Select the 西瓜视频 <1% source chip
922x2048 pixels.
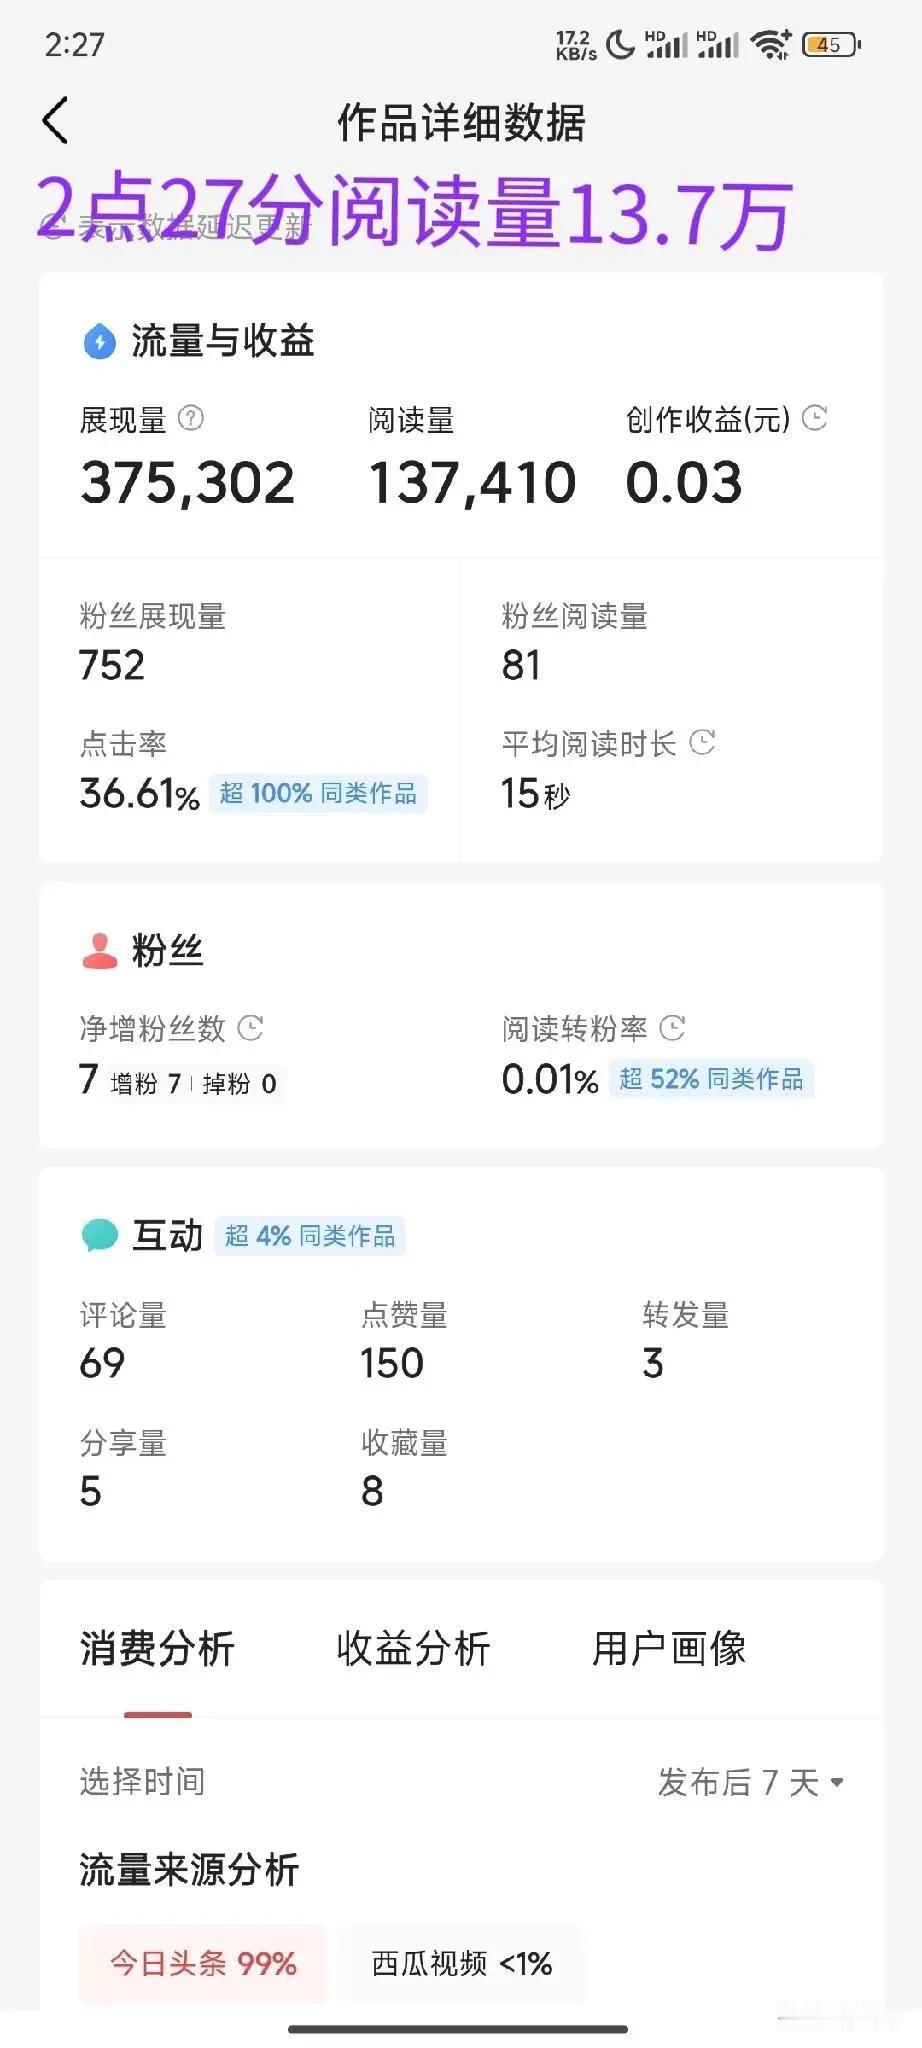pyautogui.click(x=461, y=1963)
